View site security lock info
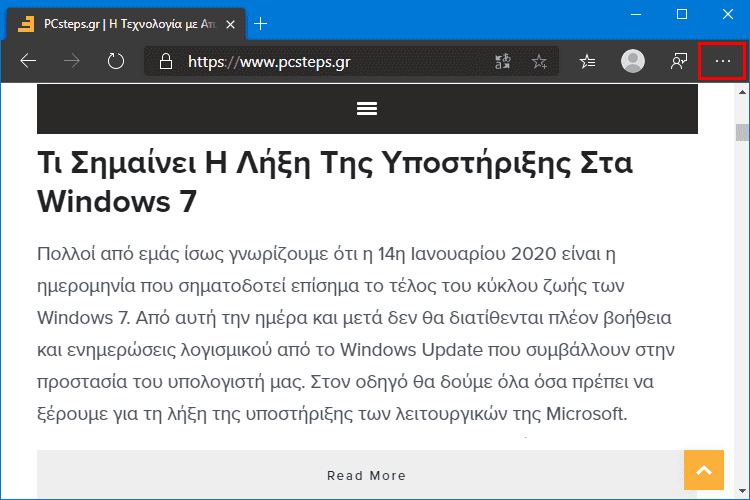 coord(165,62)
